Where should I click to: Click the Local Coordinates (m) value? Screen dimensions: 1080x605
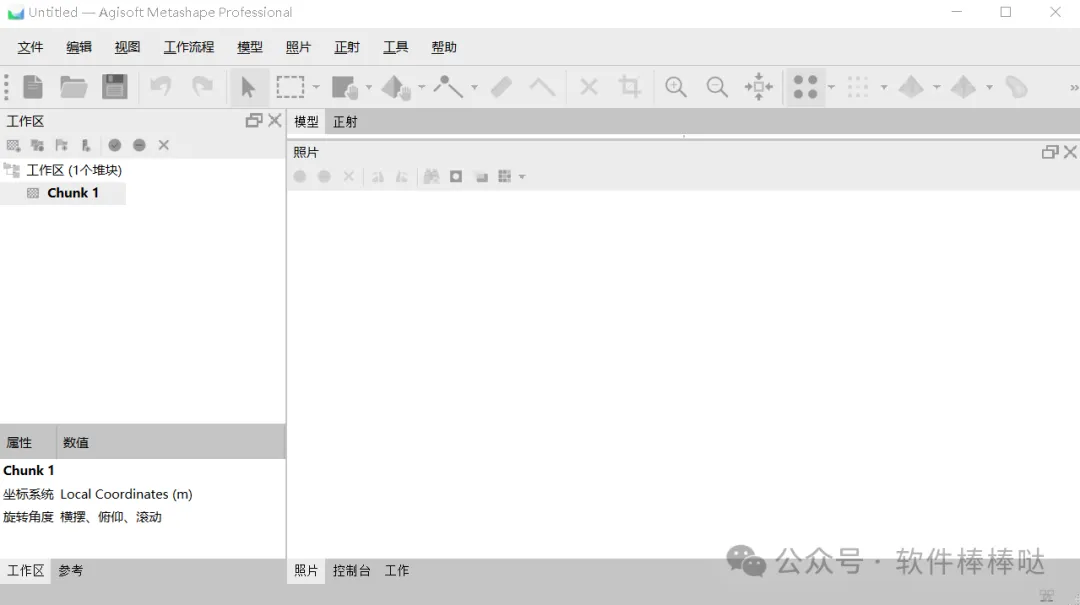[x=126, y=494]
